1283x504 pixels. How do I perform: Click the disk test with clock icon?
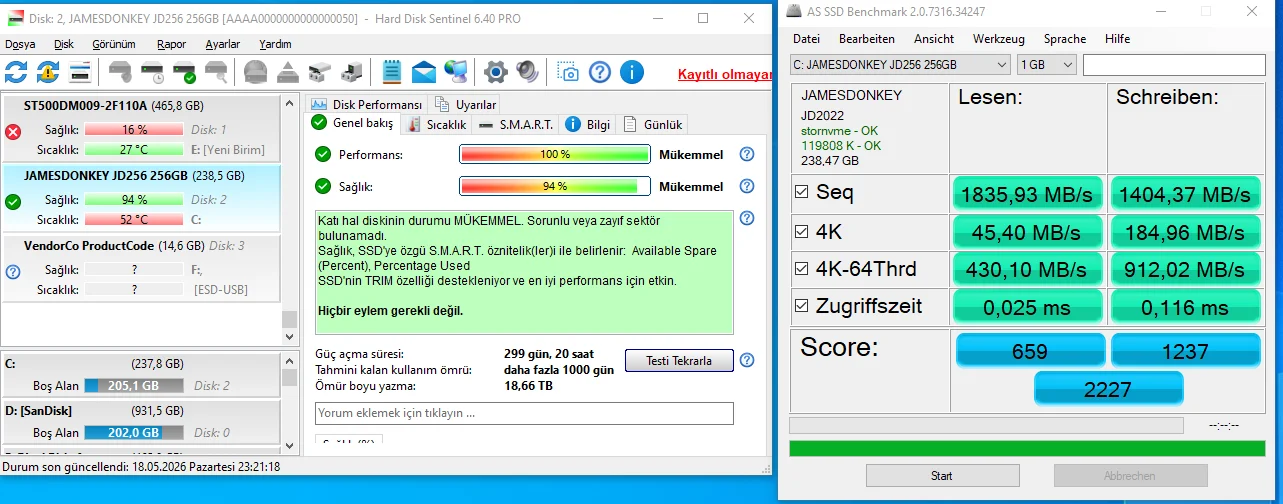[x=152, y=72]
